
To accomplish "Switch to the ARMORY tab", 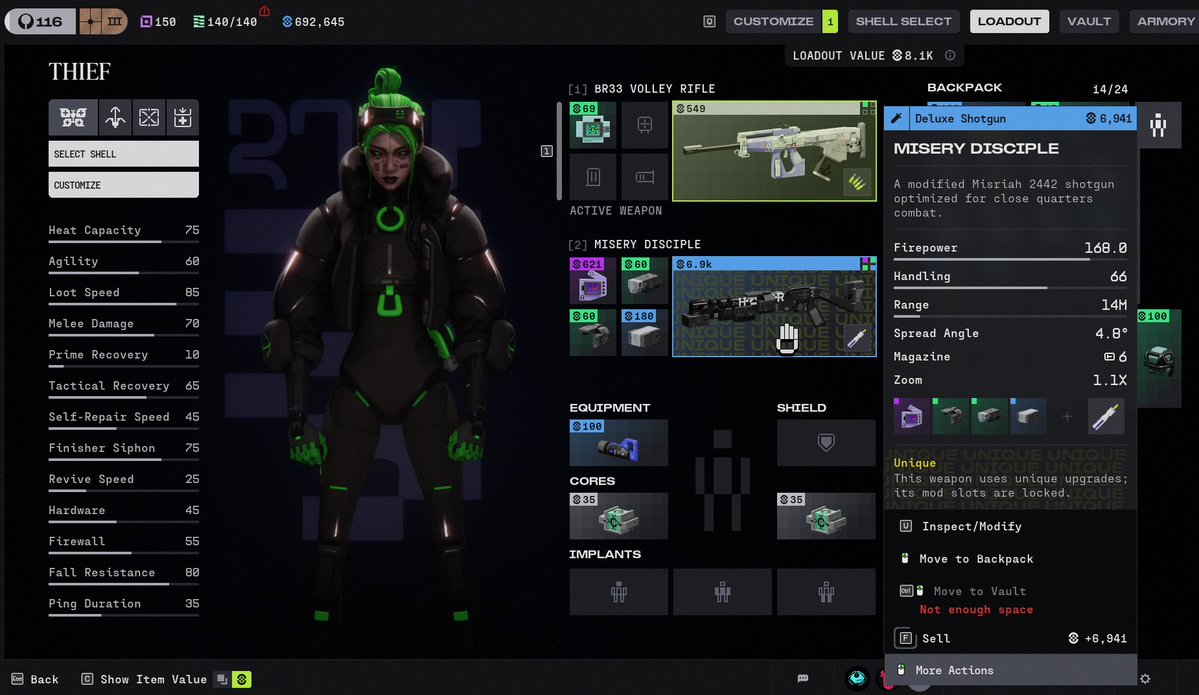I will point(1165,21).
